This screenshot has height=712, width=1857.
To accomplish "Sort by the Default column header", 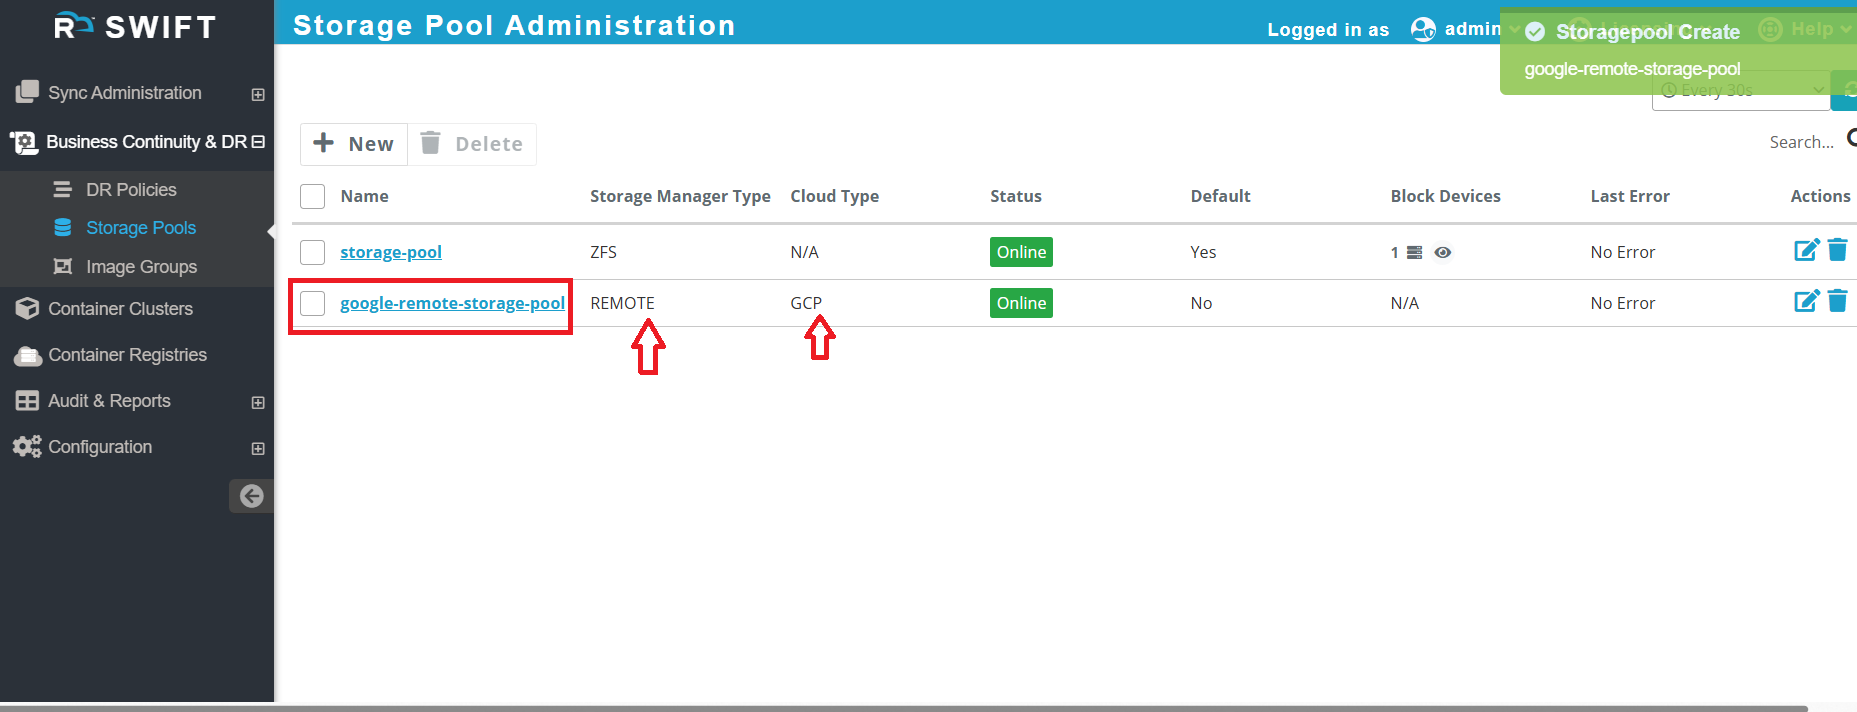I will point(1220,196).
